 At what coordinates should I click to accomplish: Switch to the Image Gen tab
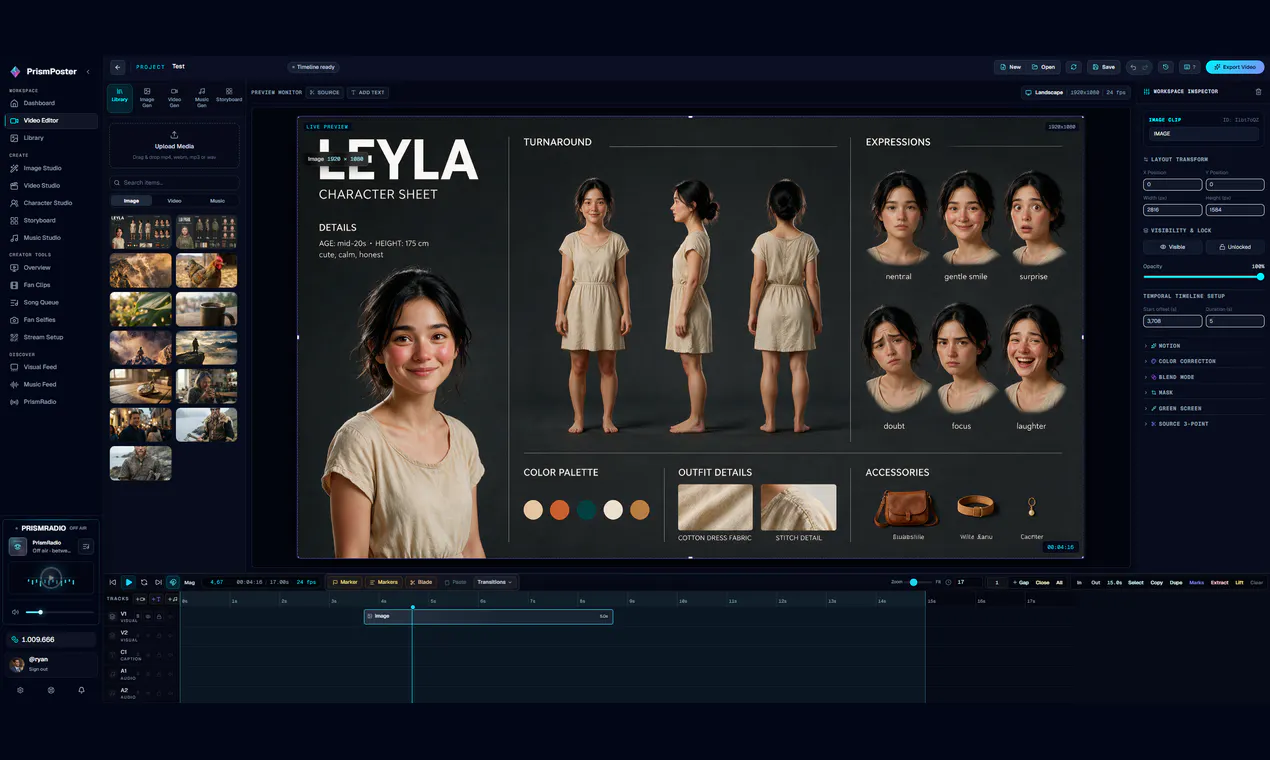point(147,97)
